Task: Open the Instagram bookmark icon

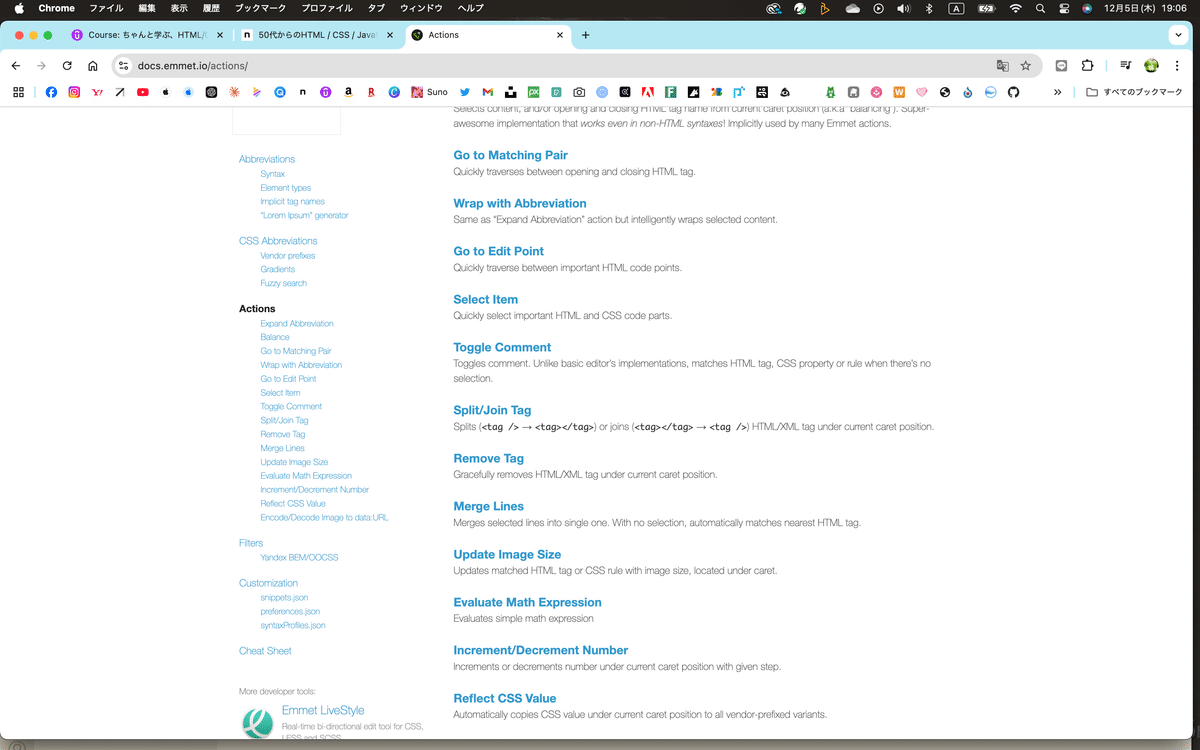Action: tap(74, 92)
